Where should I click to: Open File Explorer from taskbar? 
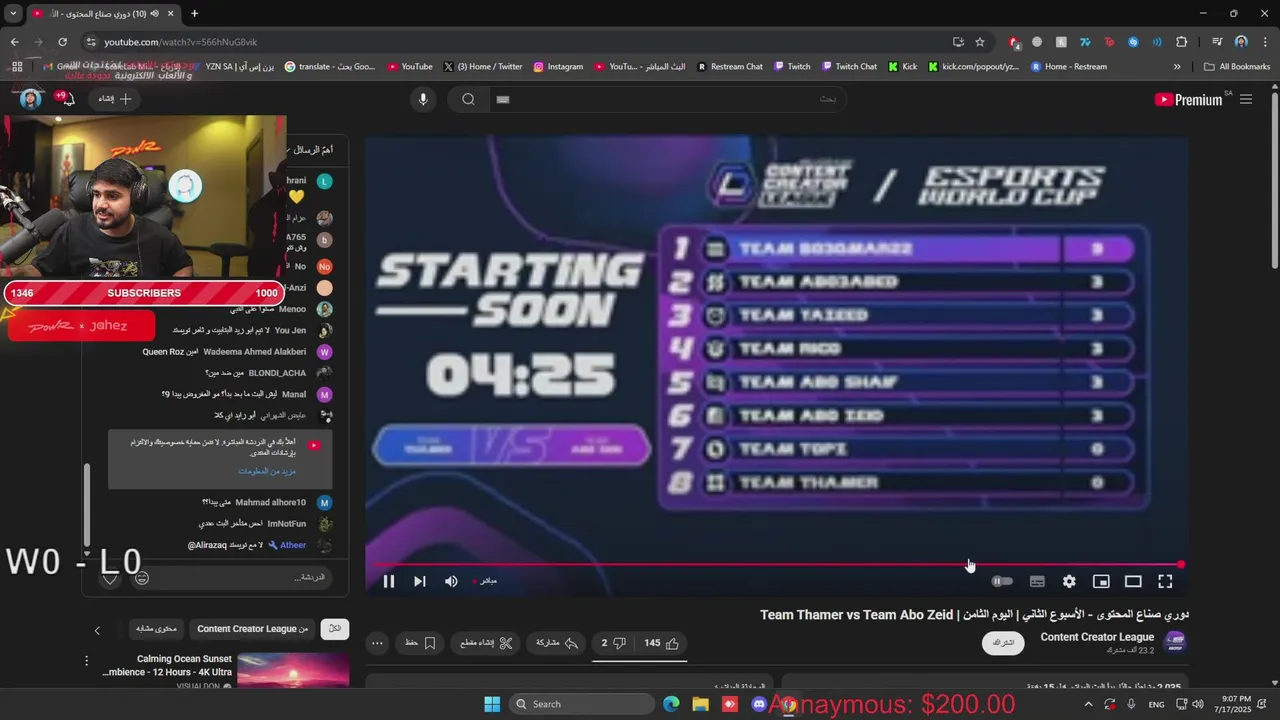(x=701, y=704)
